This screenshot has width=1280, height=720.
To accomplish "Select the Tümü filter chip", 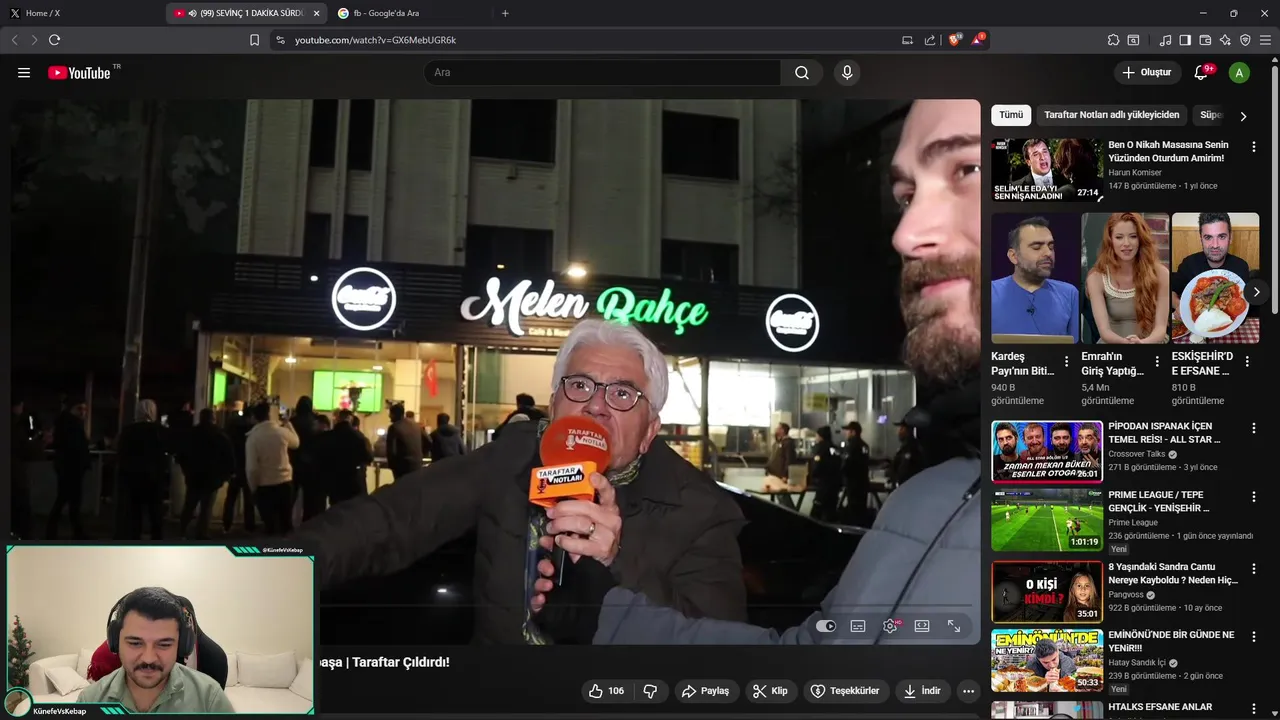I will click(1011, 115).
